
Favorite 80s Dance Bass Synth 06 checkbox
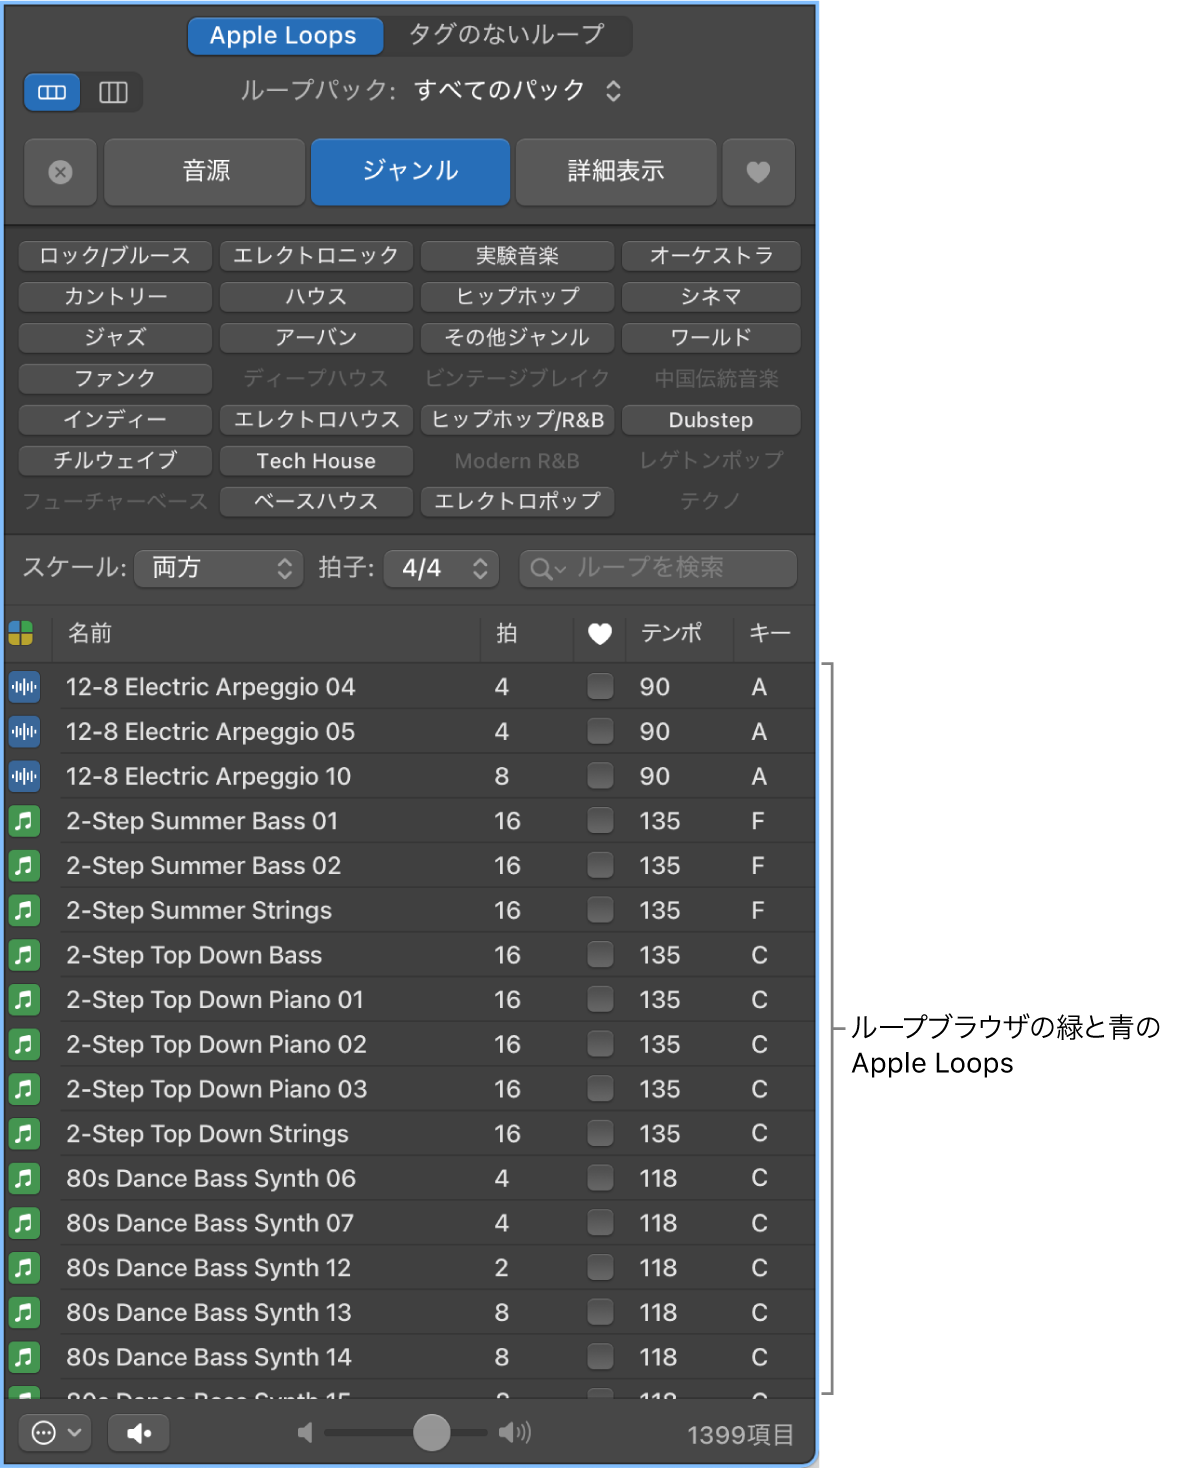600,1177
